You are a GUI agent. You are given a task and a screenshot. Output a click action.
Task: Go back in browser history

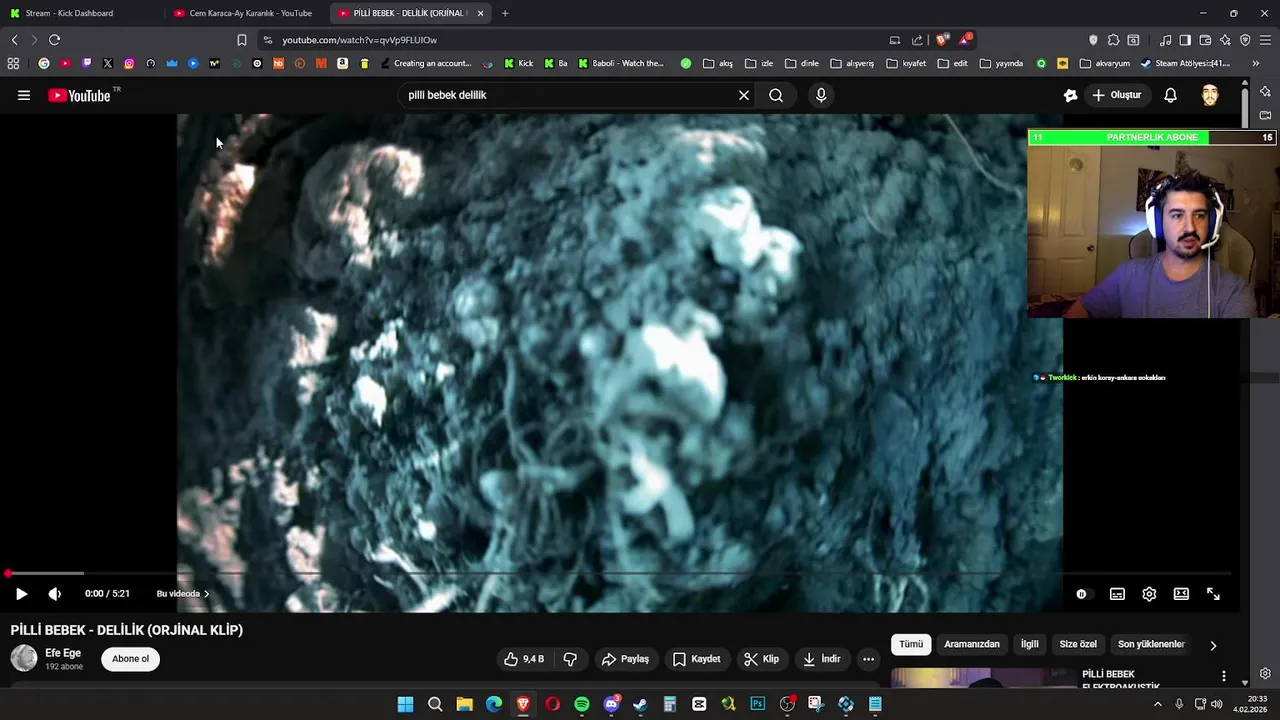[14, 40]
